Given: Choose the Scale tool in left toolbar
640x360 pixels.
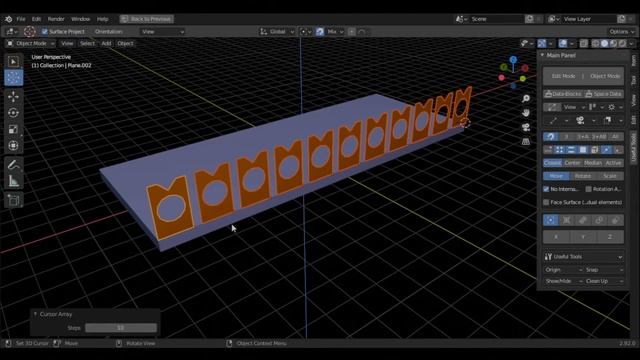Looking at the screenshot, I should [x=13, y=129].
